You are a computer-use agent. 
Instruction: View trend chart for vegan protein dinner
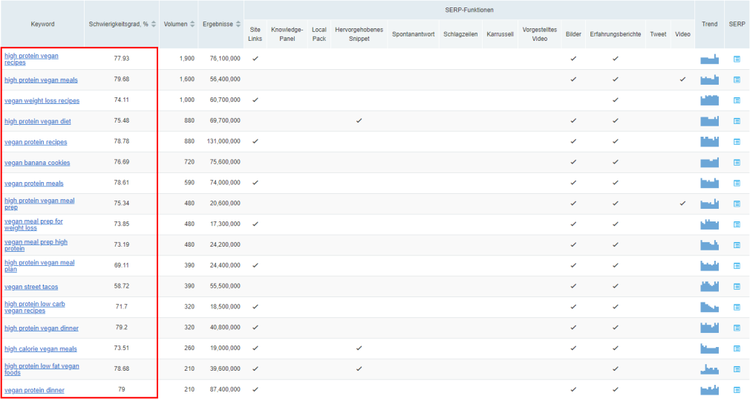[x=709, y=390]
